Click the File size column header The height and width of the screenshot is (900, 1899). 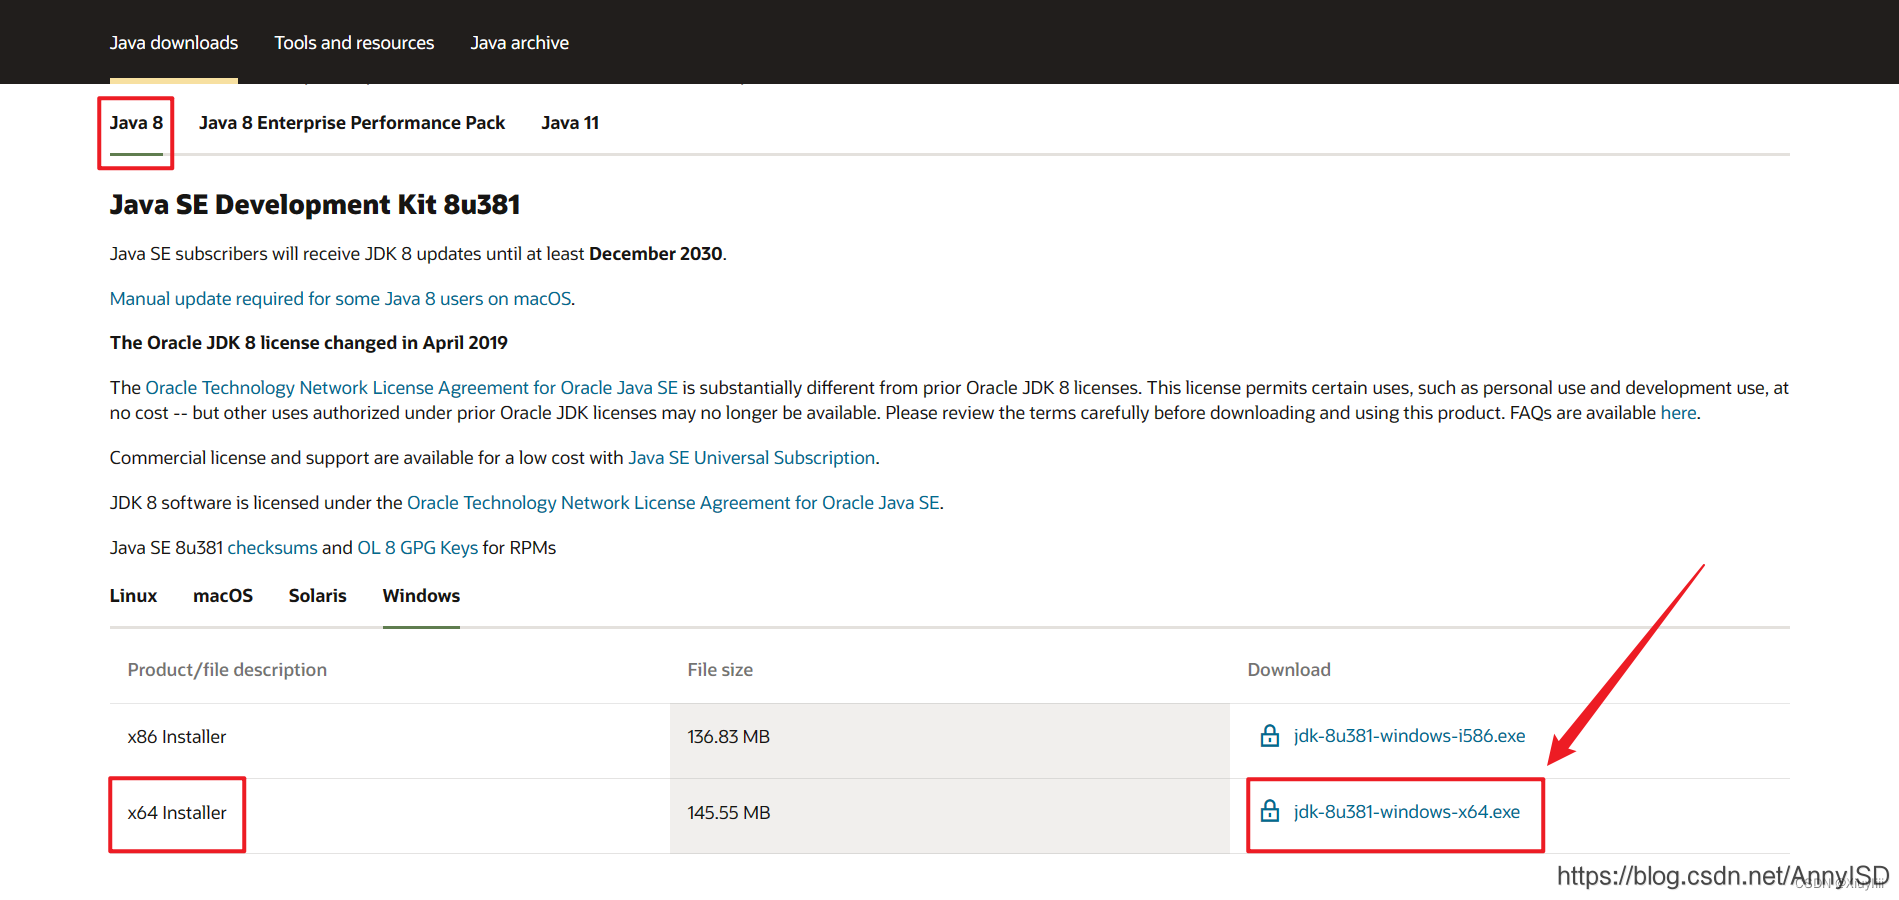(x=720, y=670)
